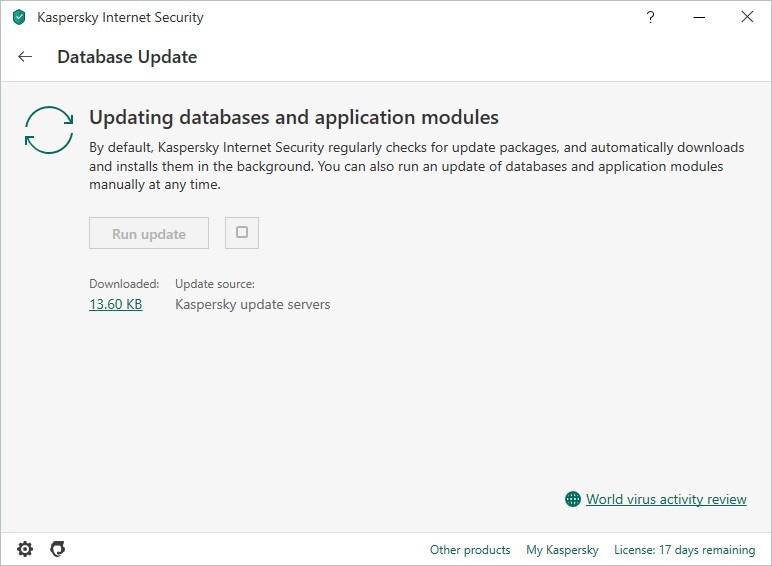Minimize the Kaspersky Internet Security window

[699, 17]
